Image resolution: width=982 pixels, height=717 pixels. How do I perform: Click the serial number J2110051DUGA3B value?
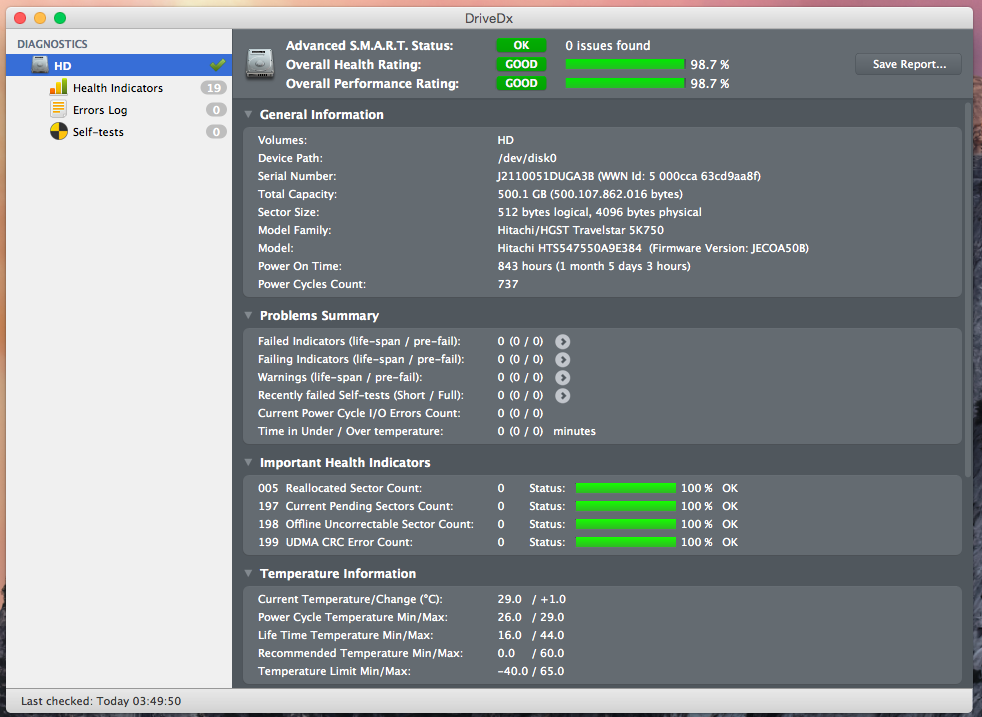click(629, 176)
